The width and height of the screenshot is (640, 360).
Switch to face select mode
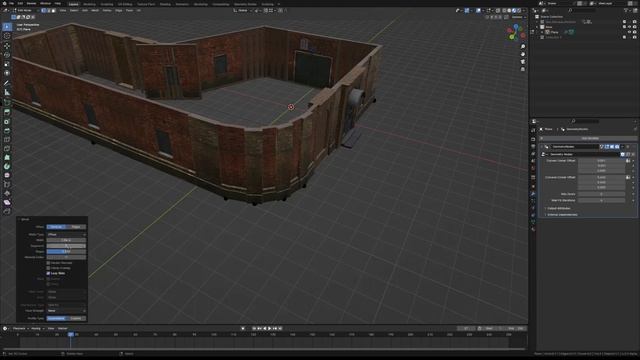pyautogui.click(x=53, y=11)
